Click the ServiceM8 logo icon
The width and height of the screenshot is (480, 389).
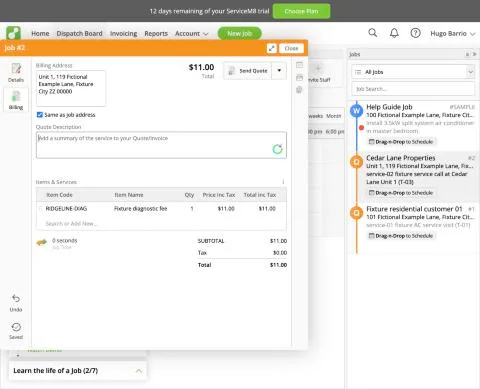click(x=13, y=33)
